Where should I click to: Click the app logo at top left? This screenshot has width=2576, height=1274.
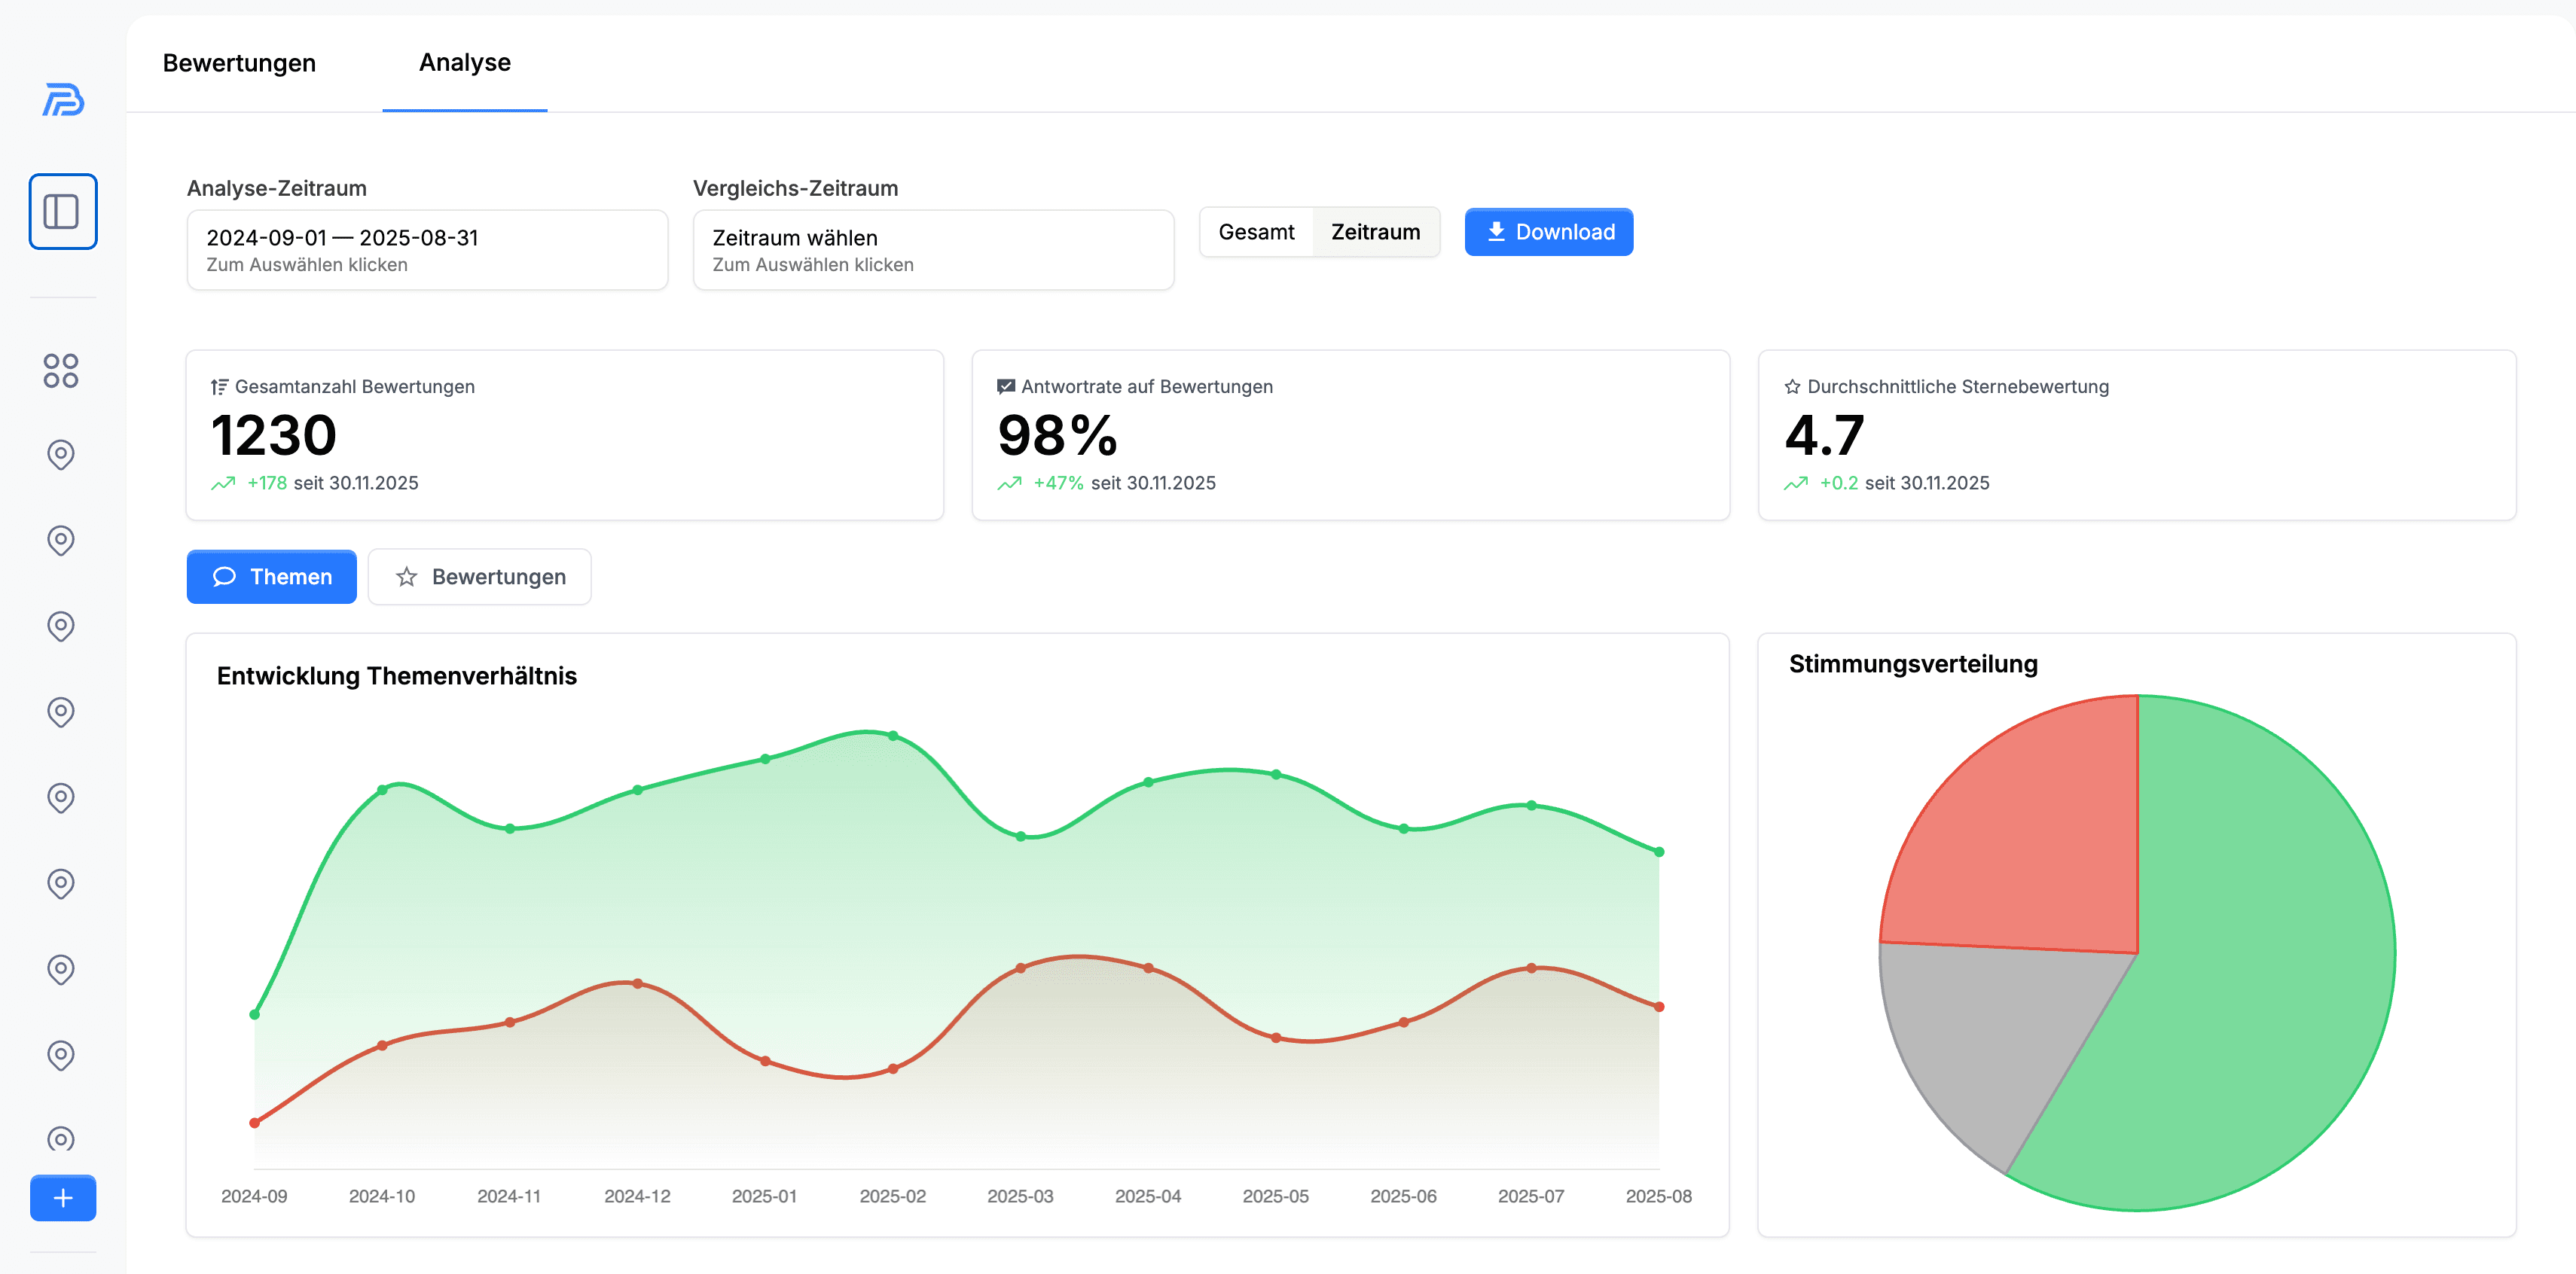click(62, 100)
